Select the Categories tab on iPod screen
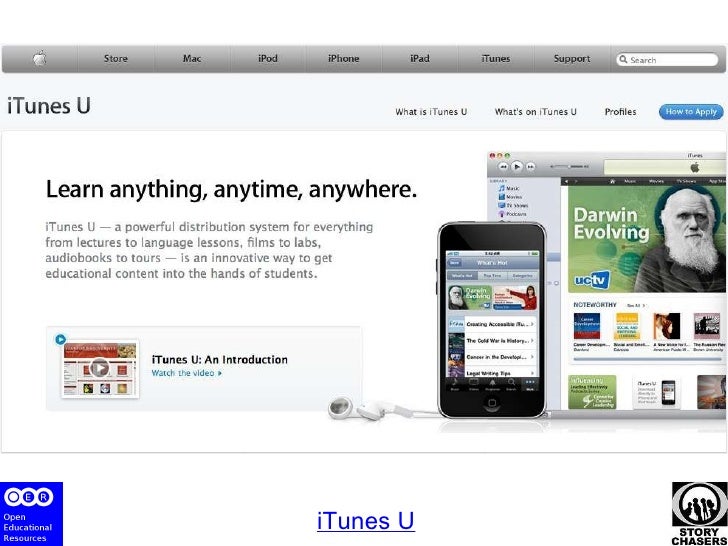The height and width of the screenshot is (546, 728). click(x=522, y=276)
